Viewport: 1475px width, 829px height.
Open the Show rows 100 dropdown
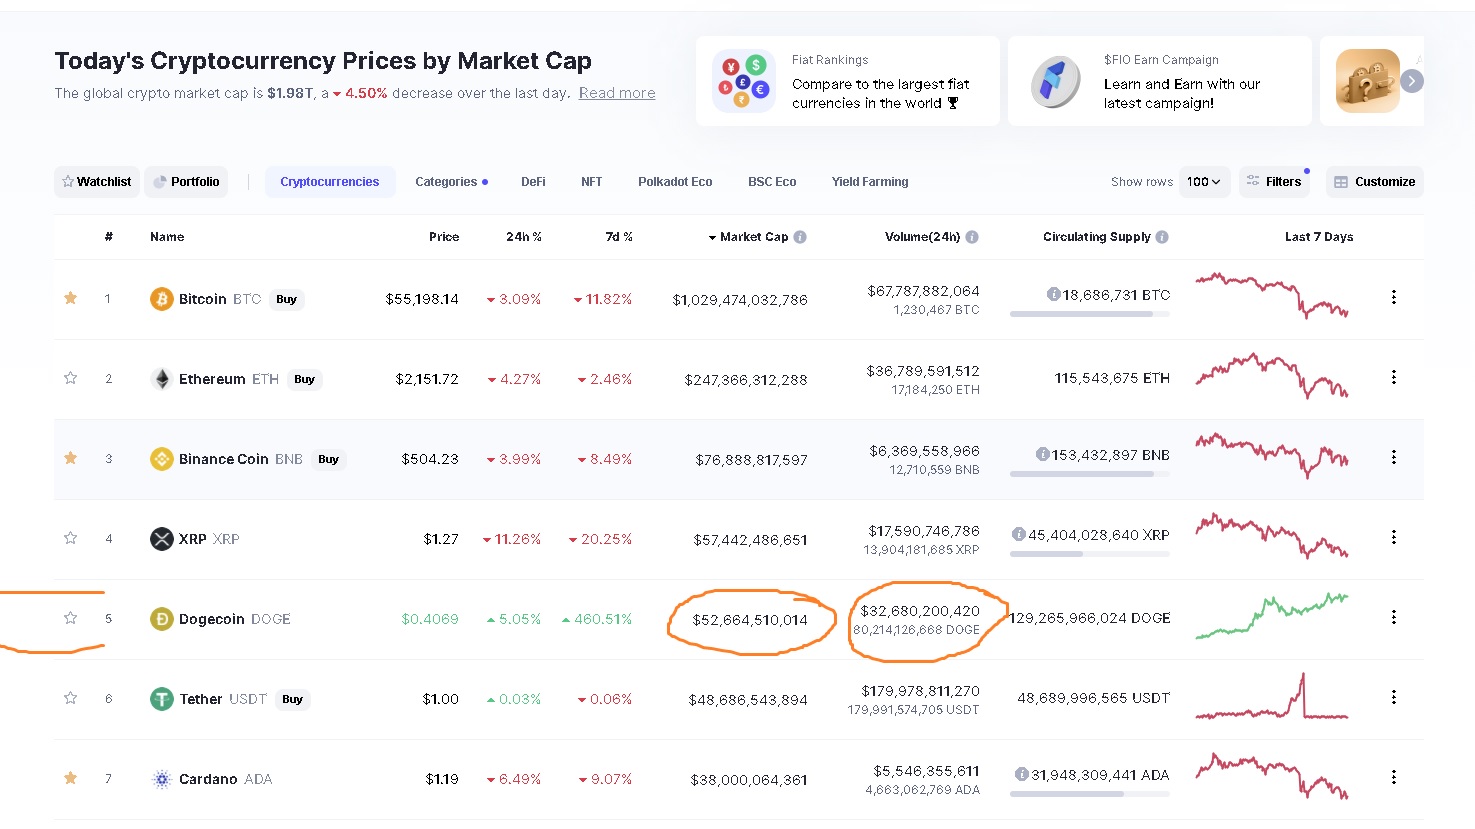pos(1204,182)
